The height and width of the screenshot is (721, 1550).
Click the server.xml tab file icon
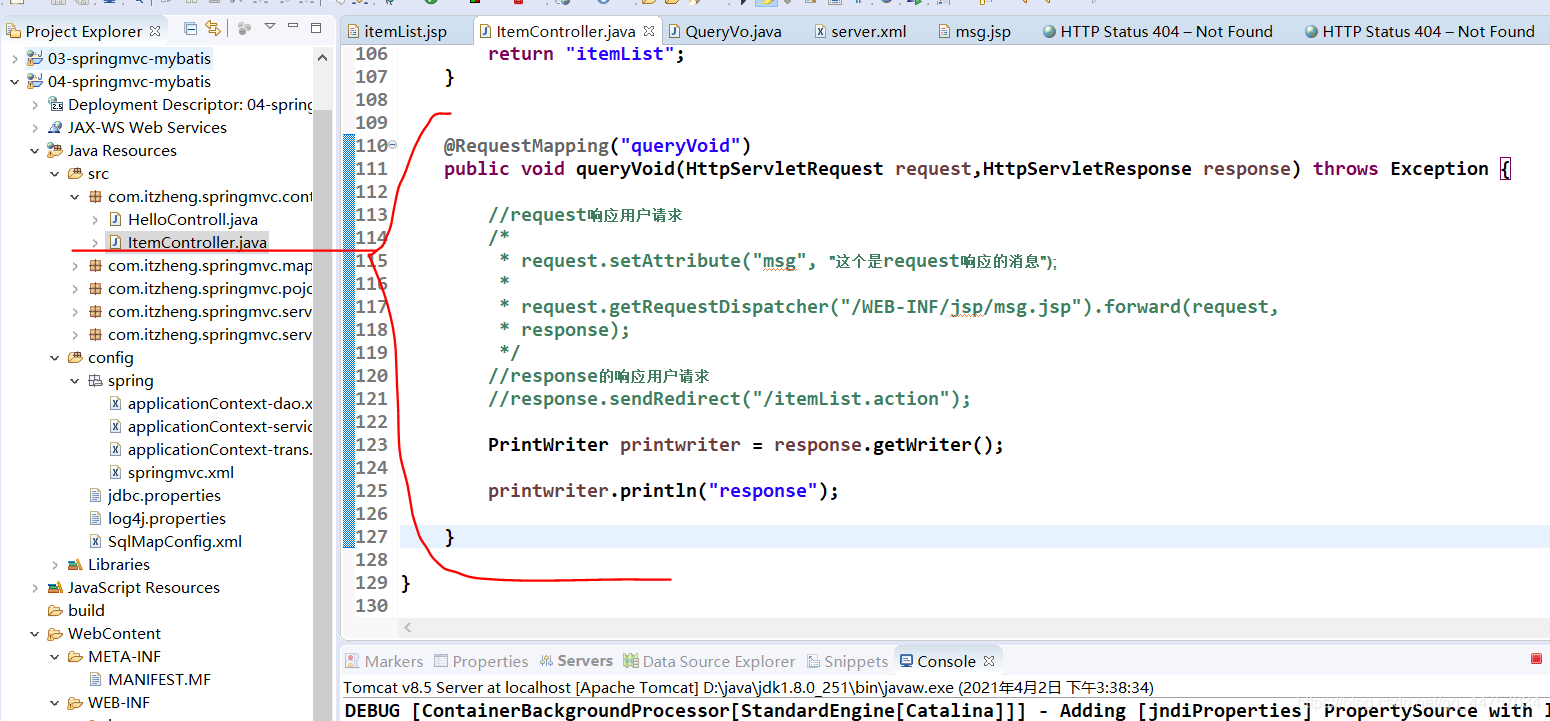pos(821,32)
